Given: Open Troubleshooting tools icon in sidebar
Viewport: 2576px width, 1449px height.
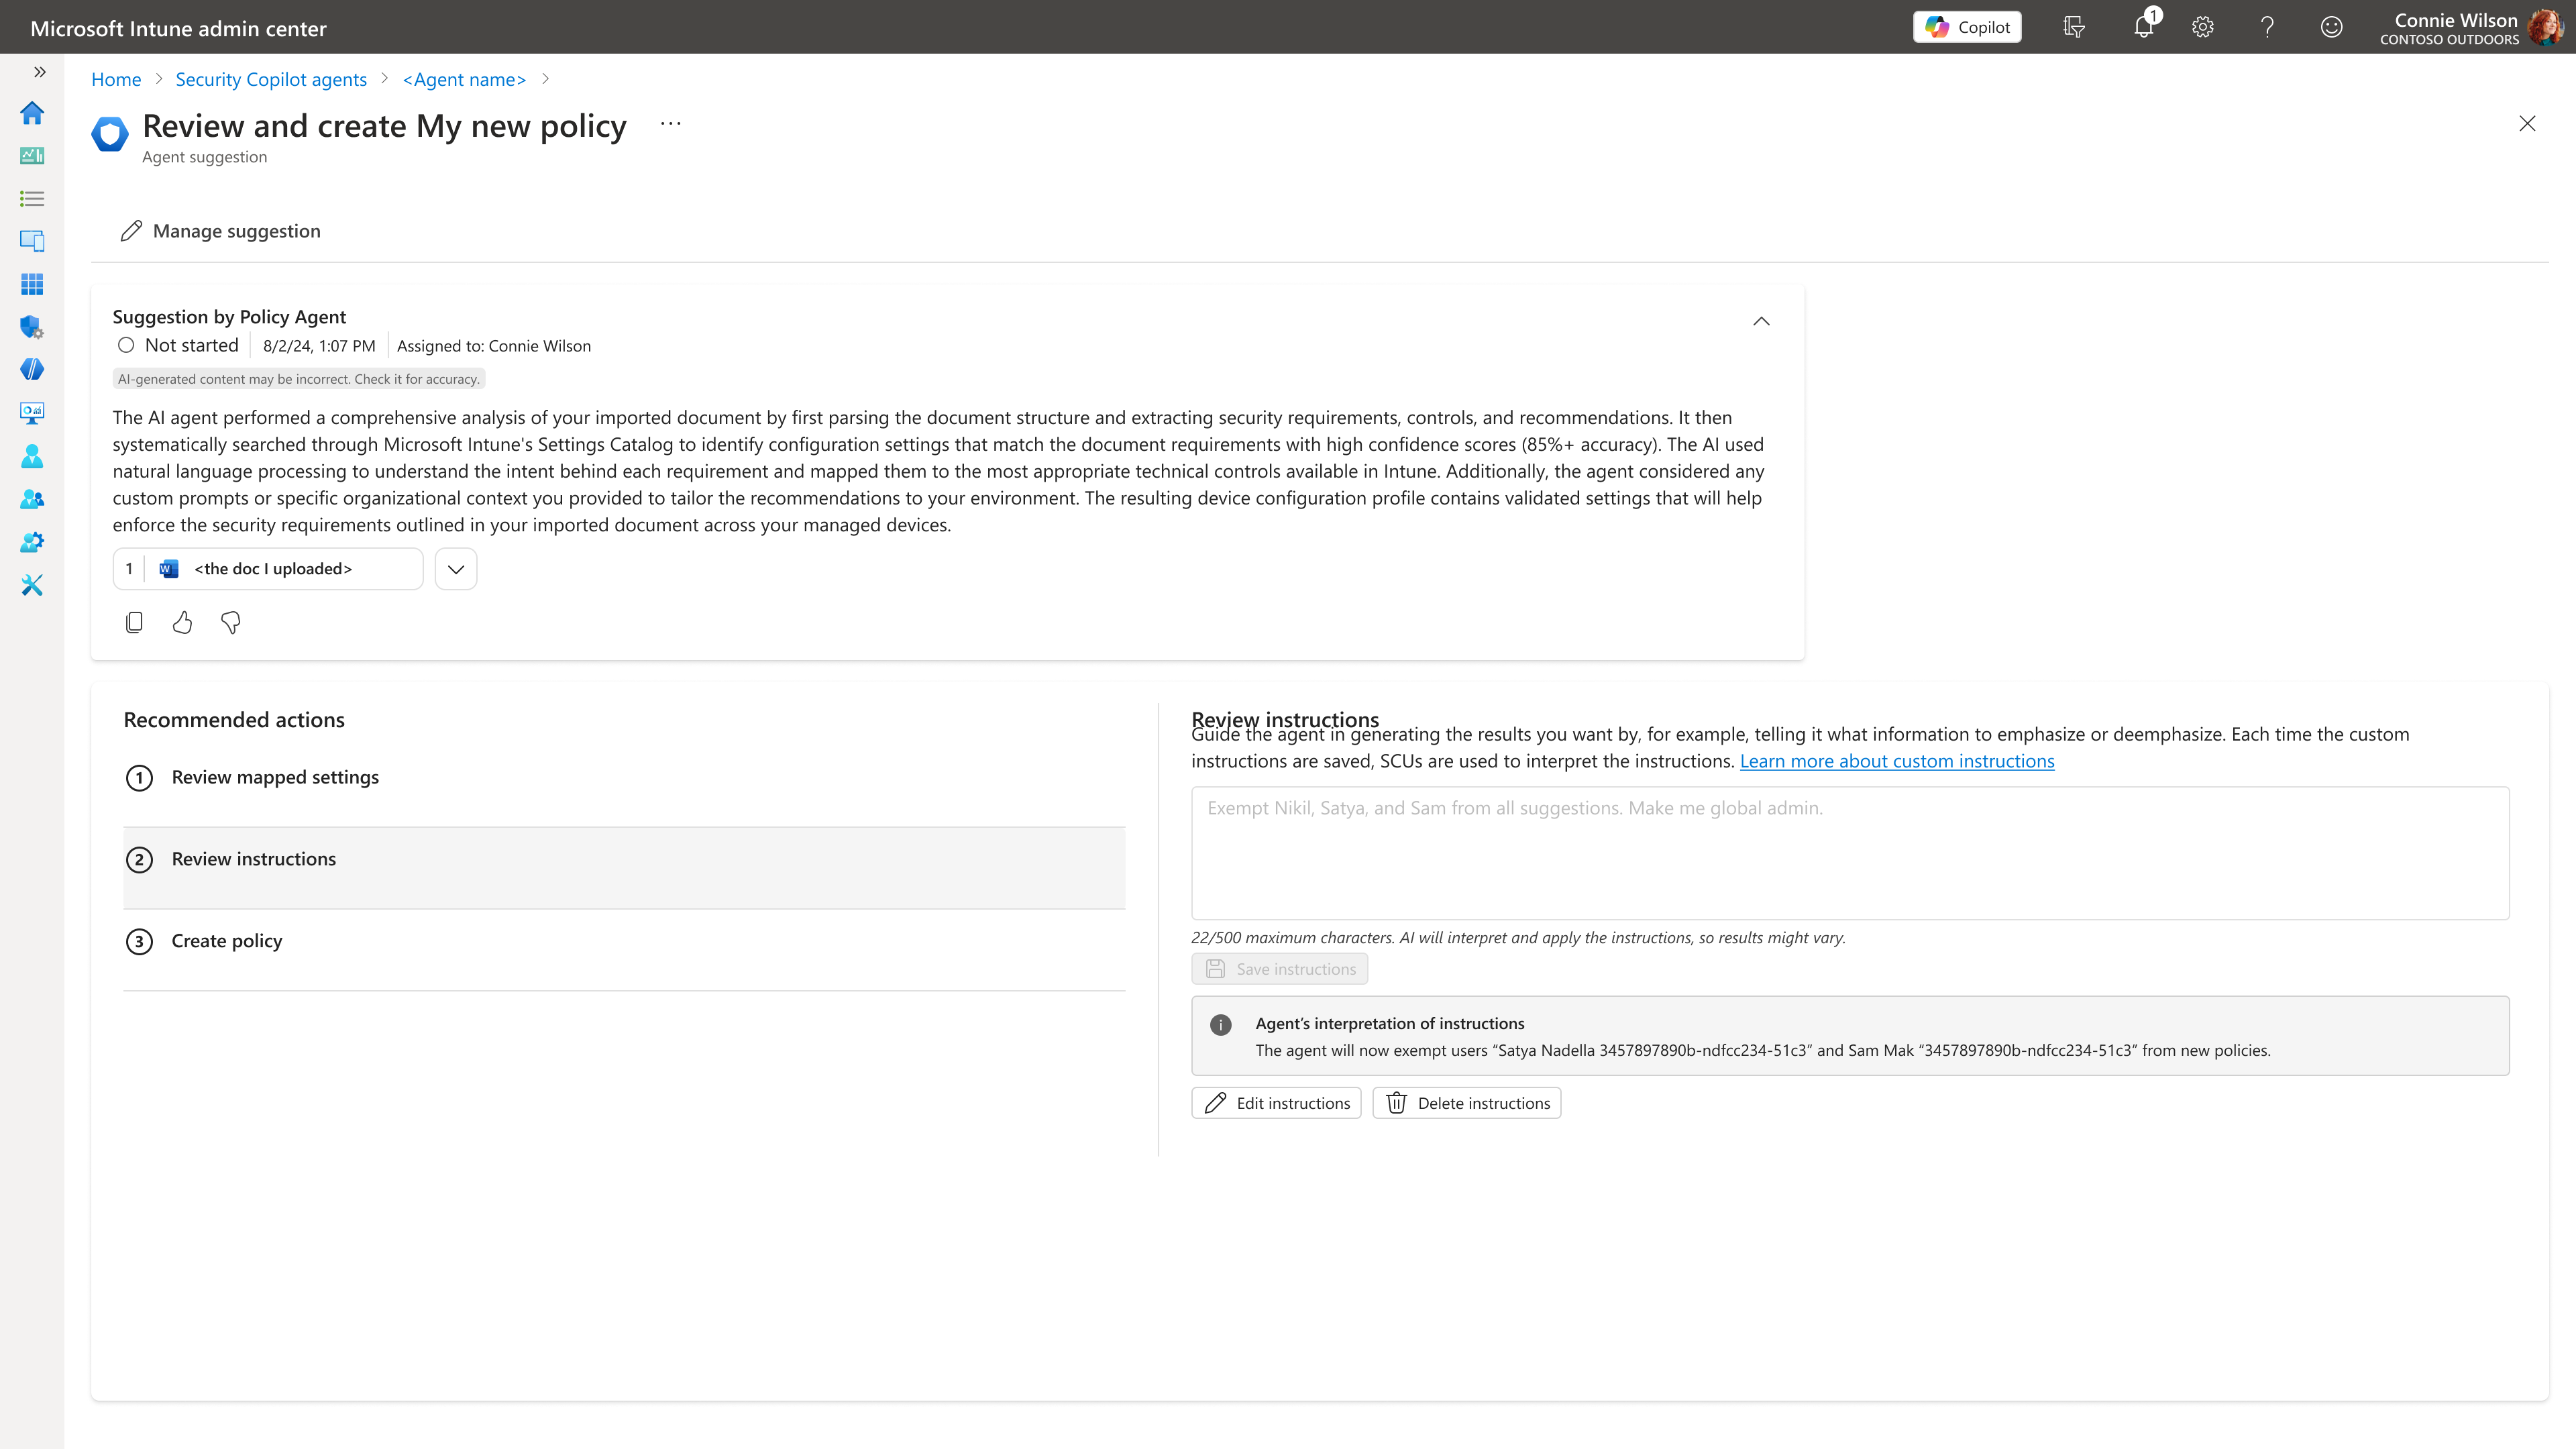Looking at the screenshot, I should click(32, 585).
